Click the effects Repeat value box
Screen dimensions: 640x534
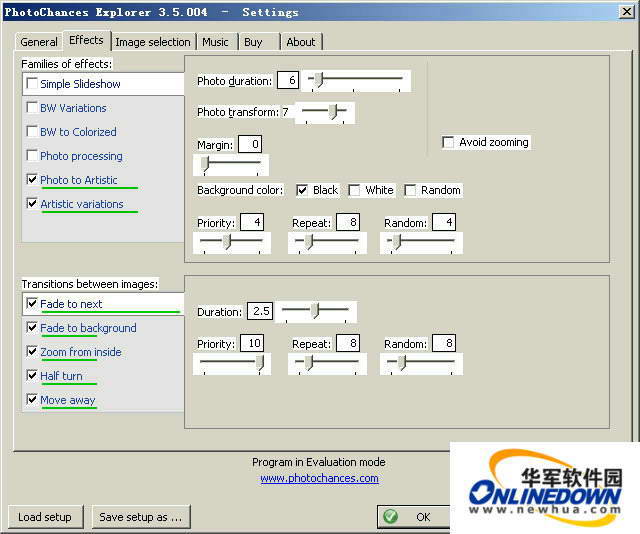[x=348, y=222]
